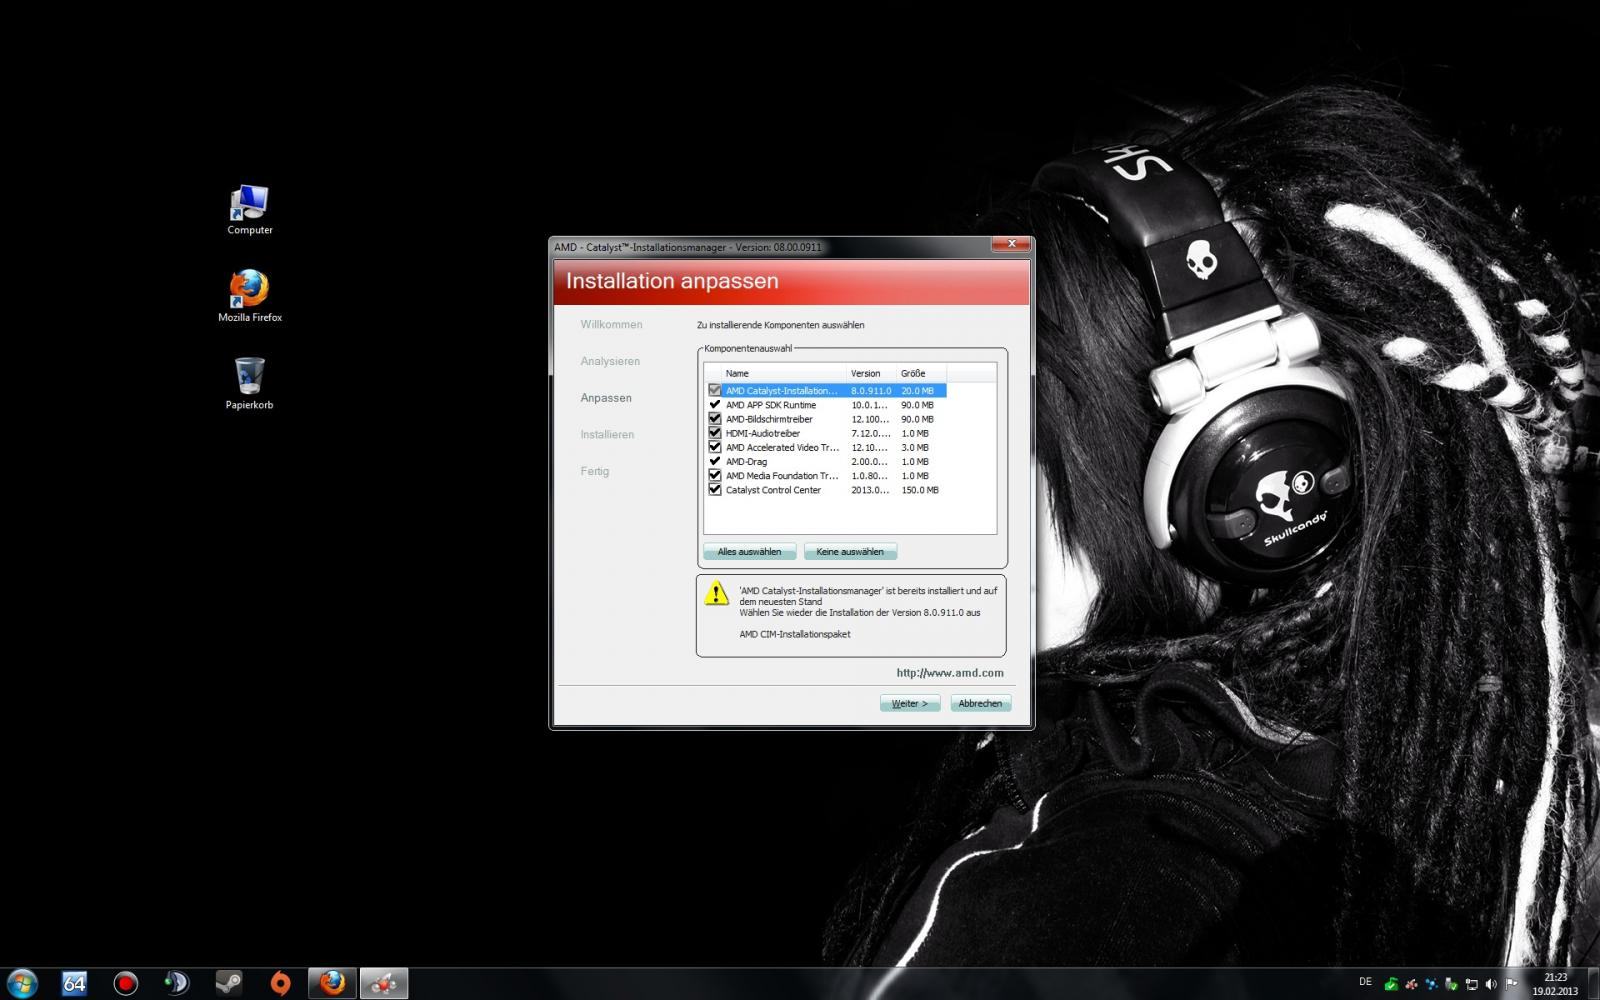Uncheck the HDMI-Audiotreiber checkbox
This screenshot has width=1600, height=1000.
coord(714,433)
